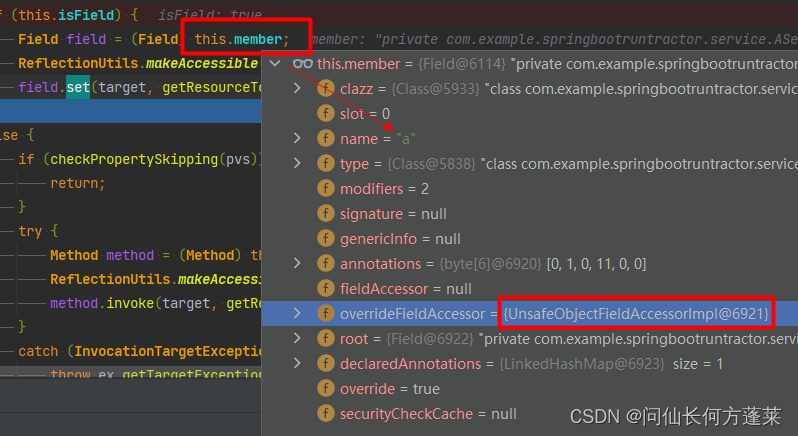Click the field icon next to override
798x436 pixels.
pyautogui.click(x=326, y=388)
